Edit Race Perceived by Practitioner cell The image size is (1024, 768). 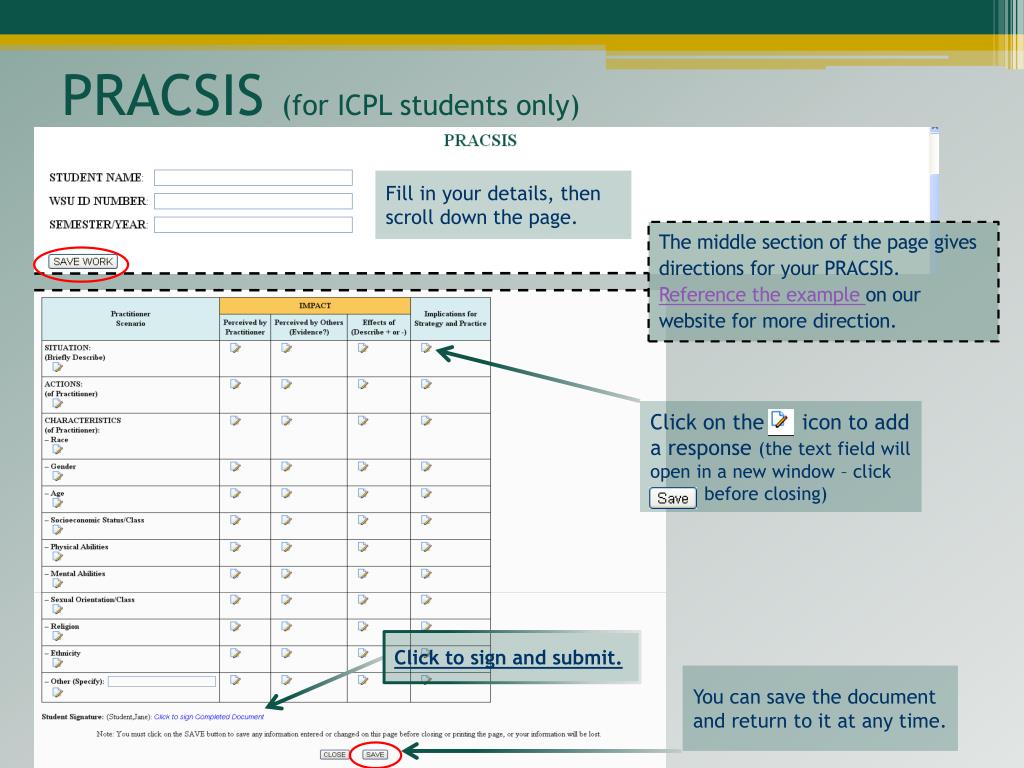tap(236, 421)
